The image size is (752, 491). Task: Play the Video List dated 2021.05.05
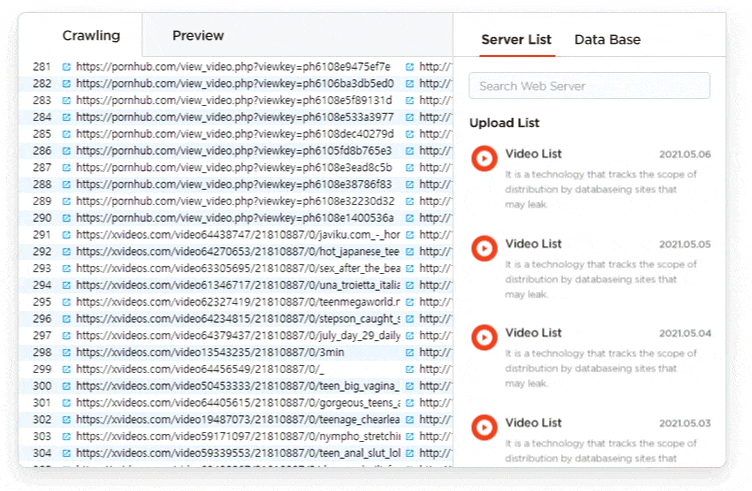(x=485, y=248)
